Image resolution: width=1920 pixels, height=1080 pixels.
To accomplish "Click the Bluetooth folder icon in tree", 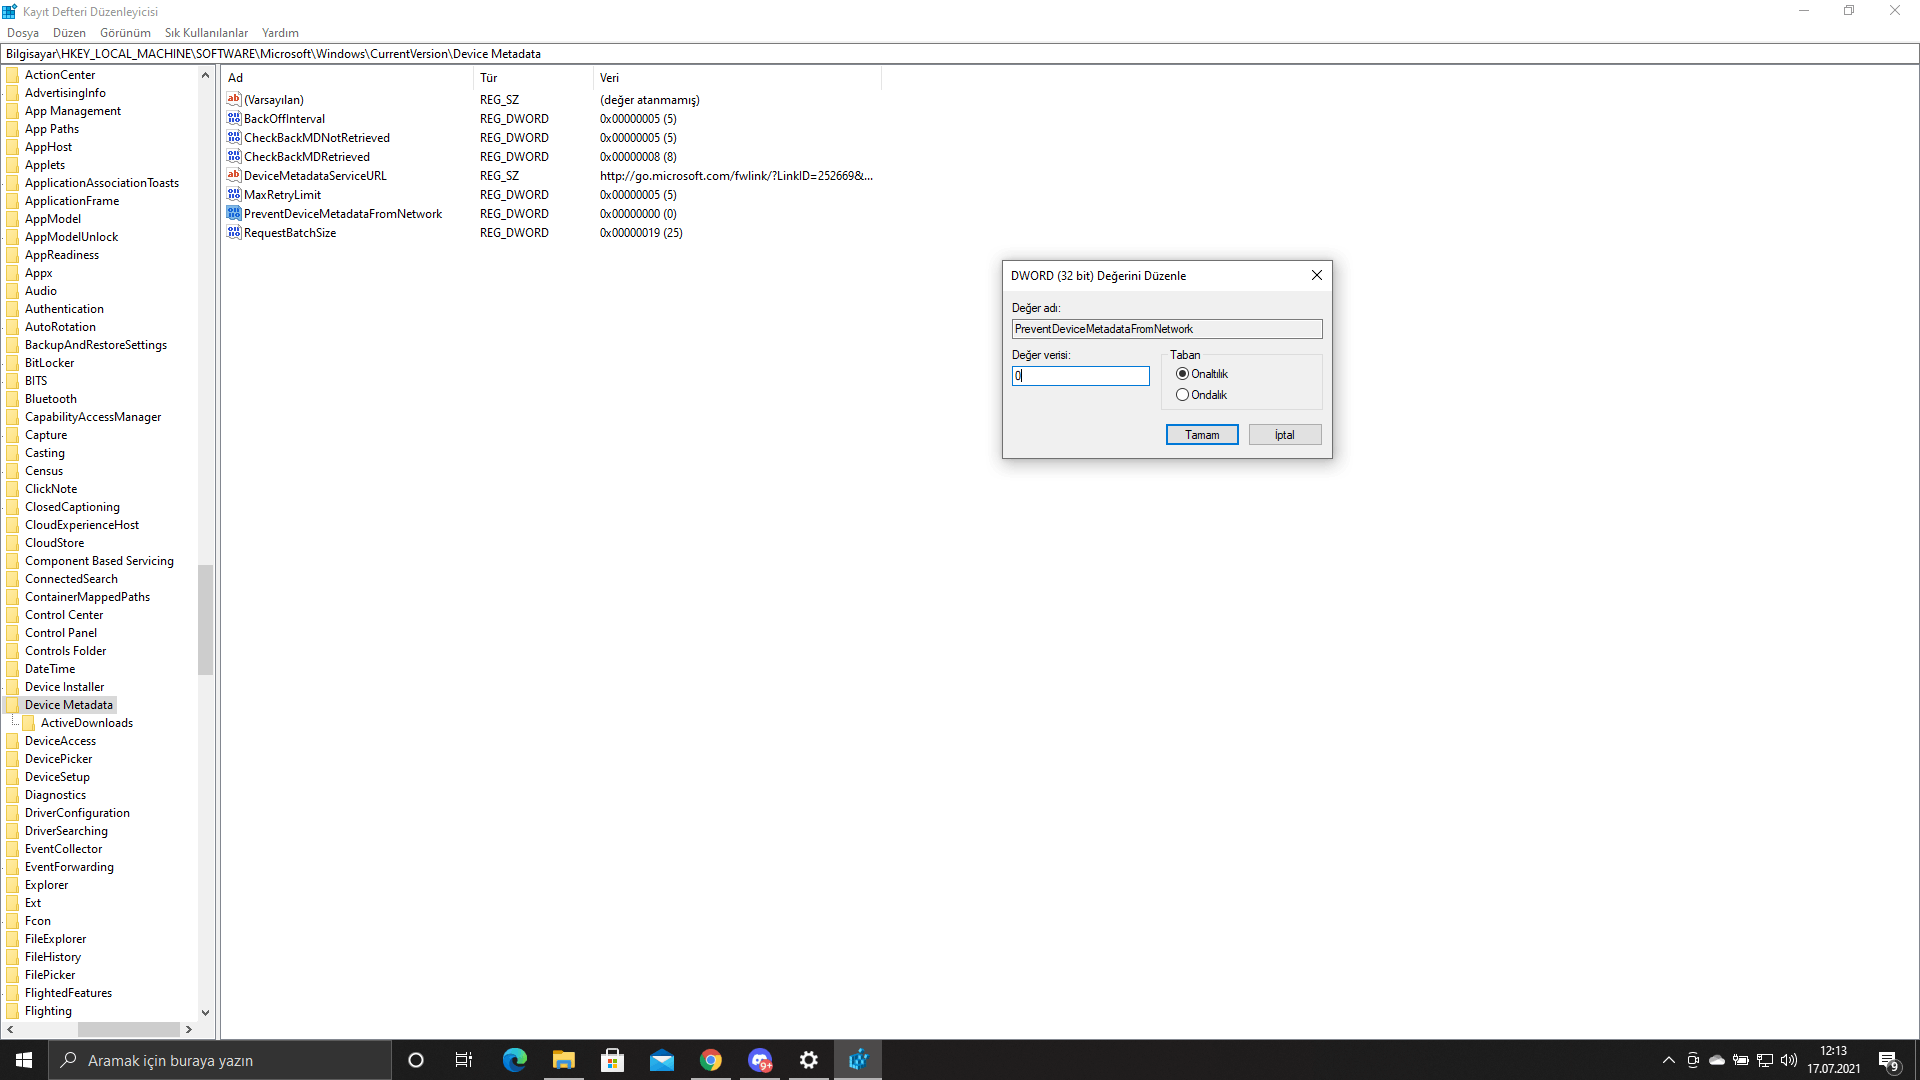I will pos(13,399).
